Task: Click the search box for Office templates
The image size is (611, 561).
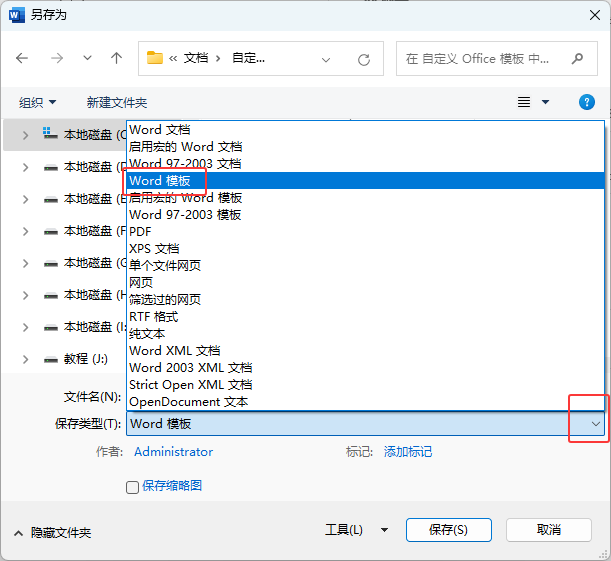Action: (x=496, y=58)
